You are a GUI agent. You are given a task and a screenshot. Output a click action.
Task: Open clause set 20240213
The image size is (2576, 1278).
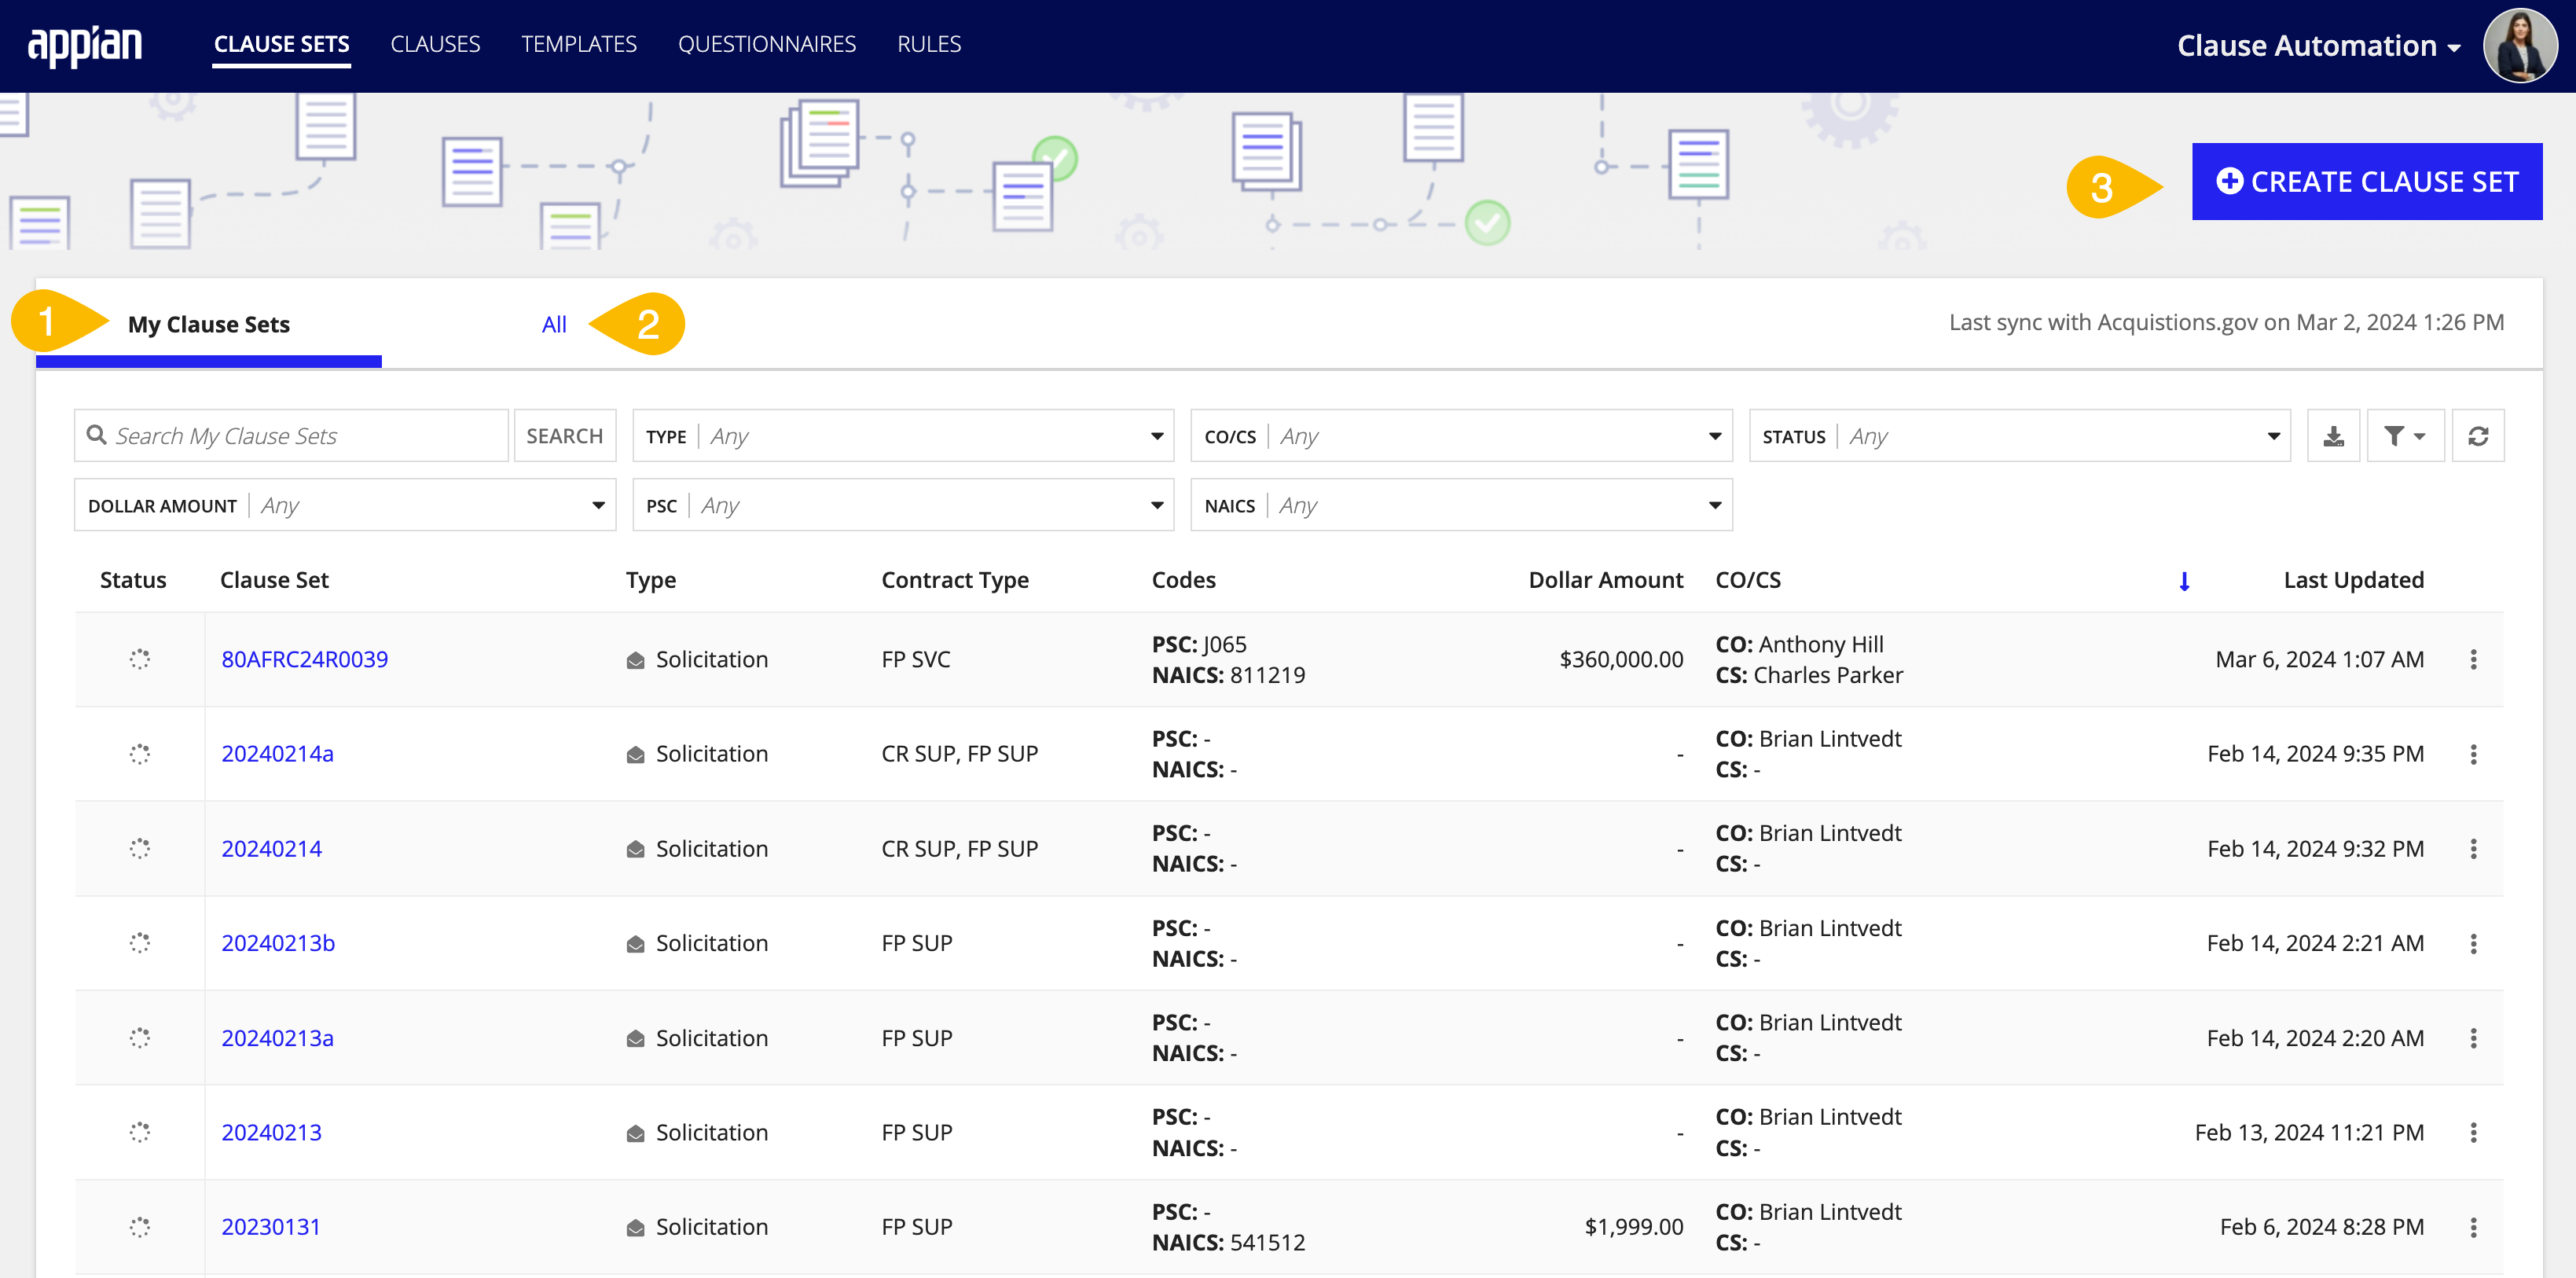[x=272, y=1132]
